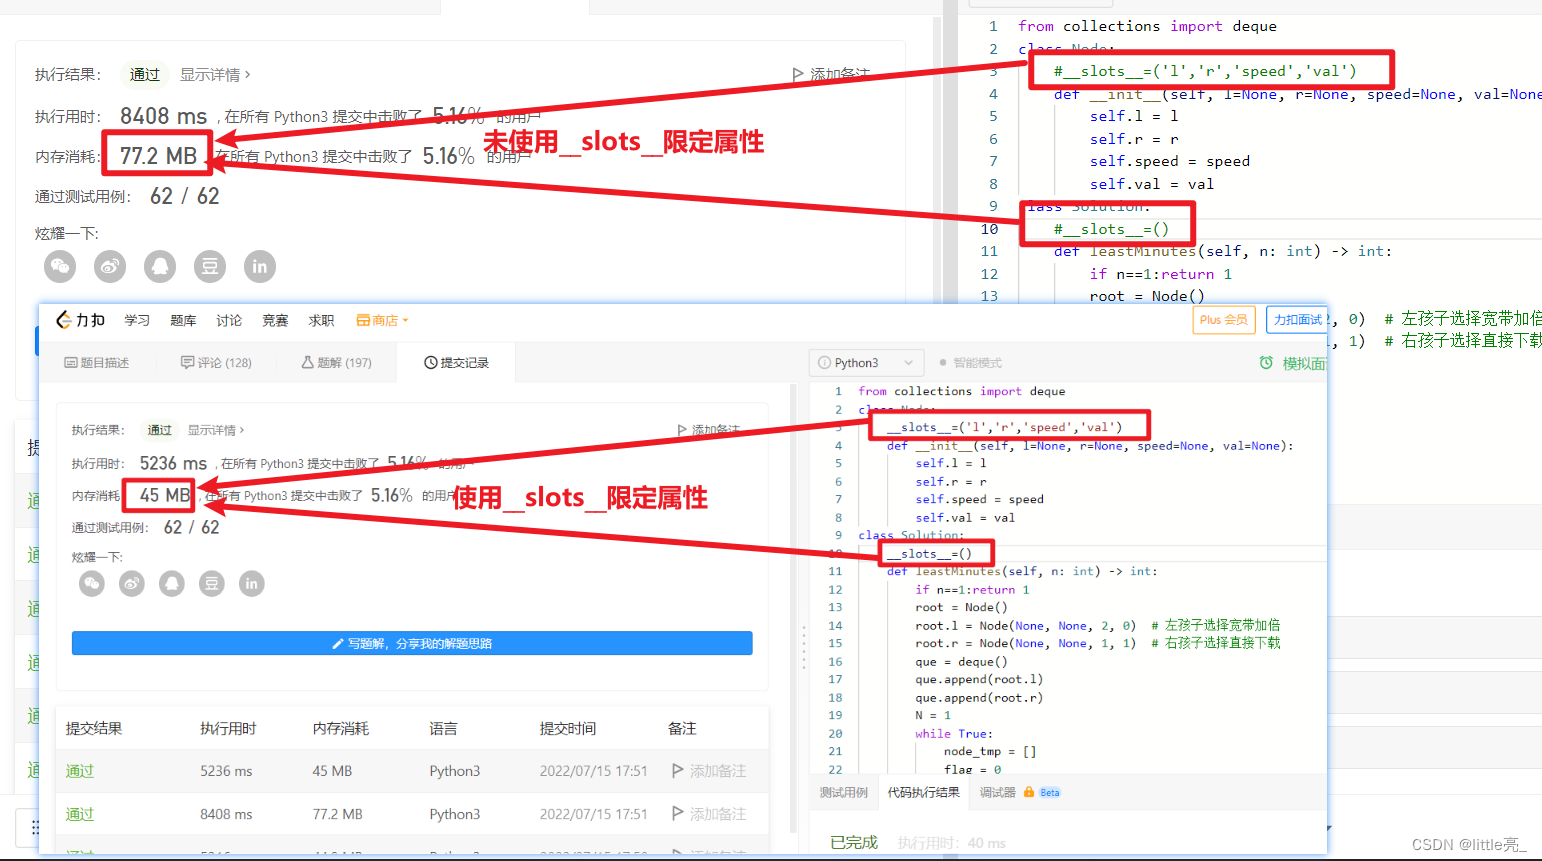Open 通过 link in the 5236 ms row

pyautogui.click(x=79, y=770)
